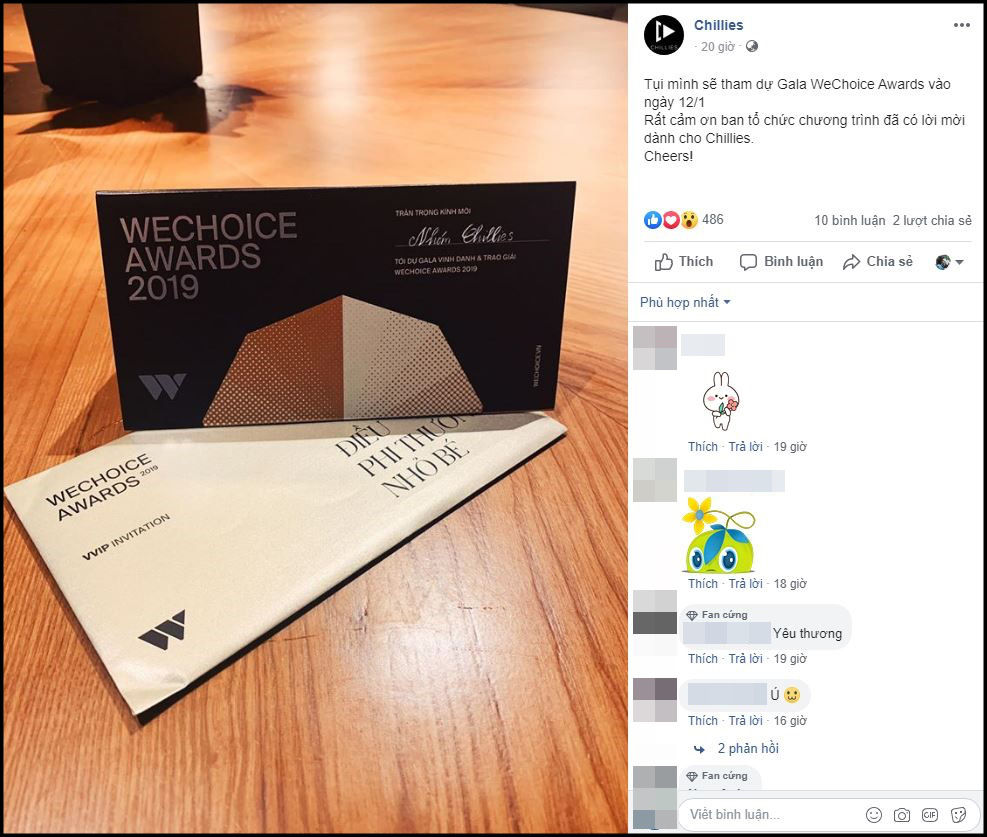The width and height of the screenshot is (987, 837).
Task: Attach a photo using the camera icon
Action: (901, 815)
